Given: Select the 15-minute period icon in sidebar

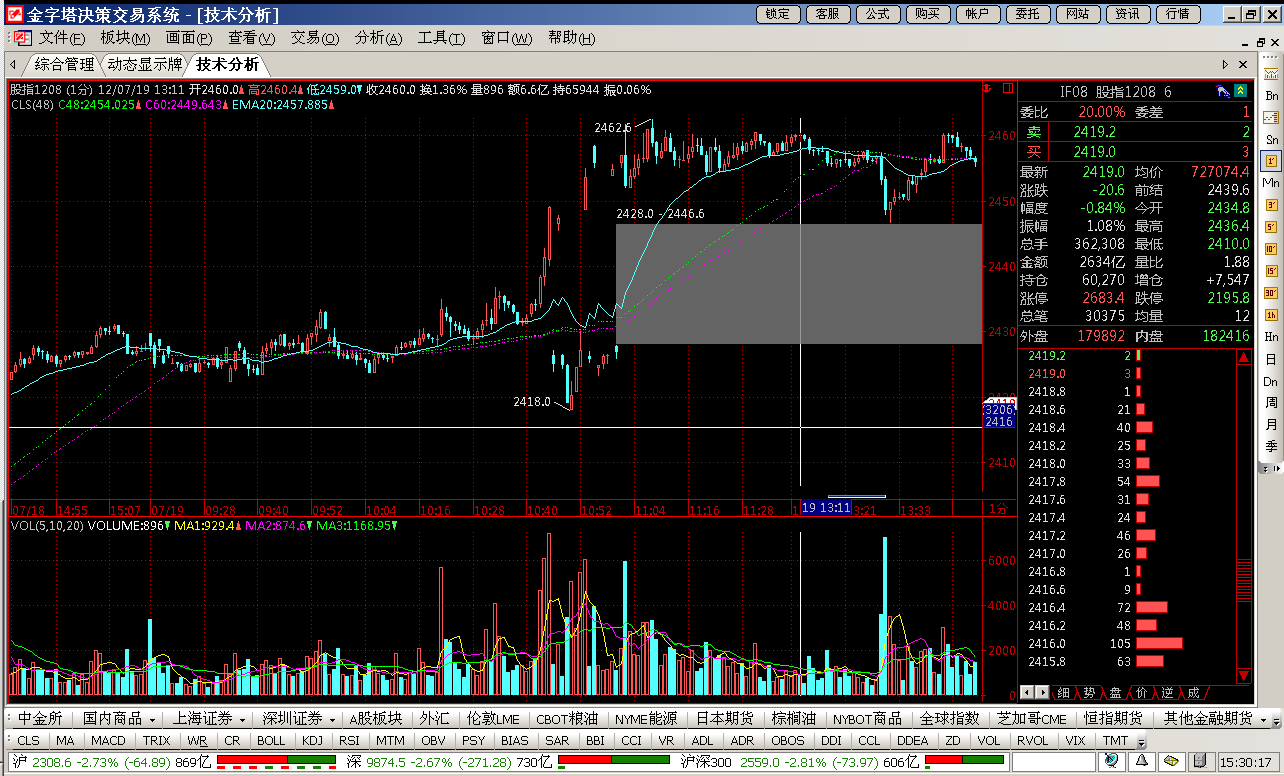Looking at the screenshot, I should tap(1271, 271).
